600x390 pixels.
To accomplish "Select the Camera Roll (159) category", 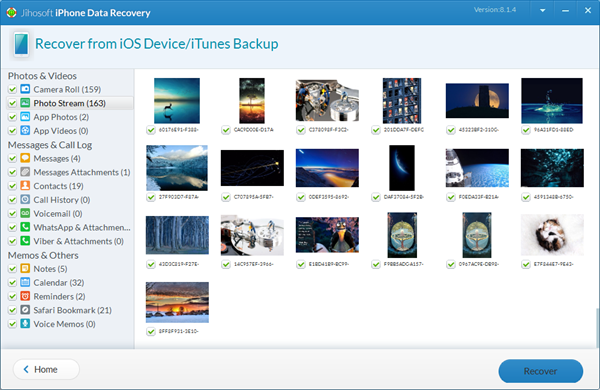I will [67, 89].
